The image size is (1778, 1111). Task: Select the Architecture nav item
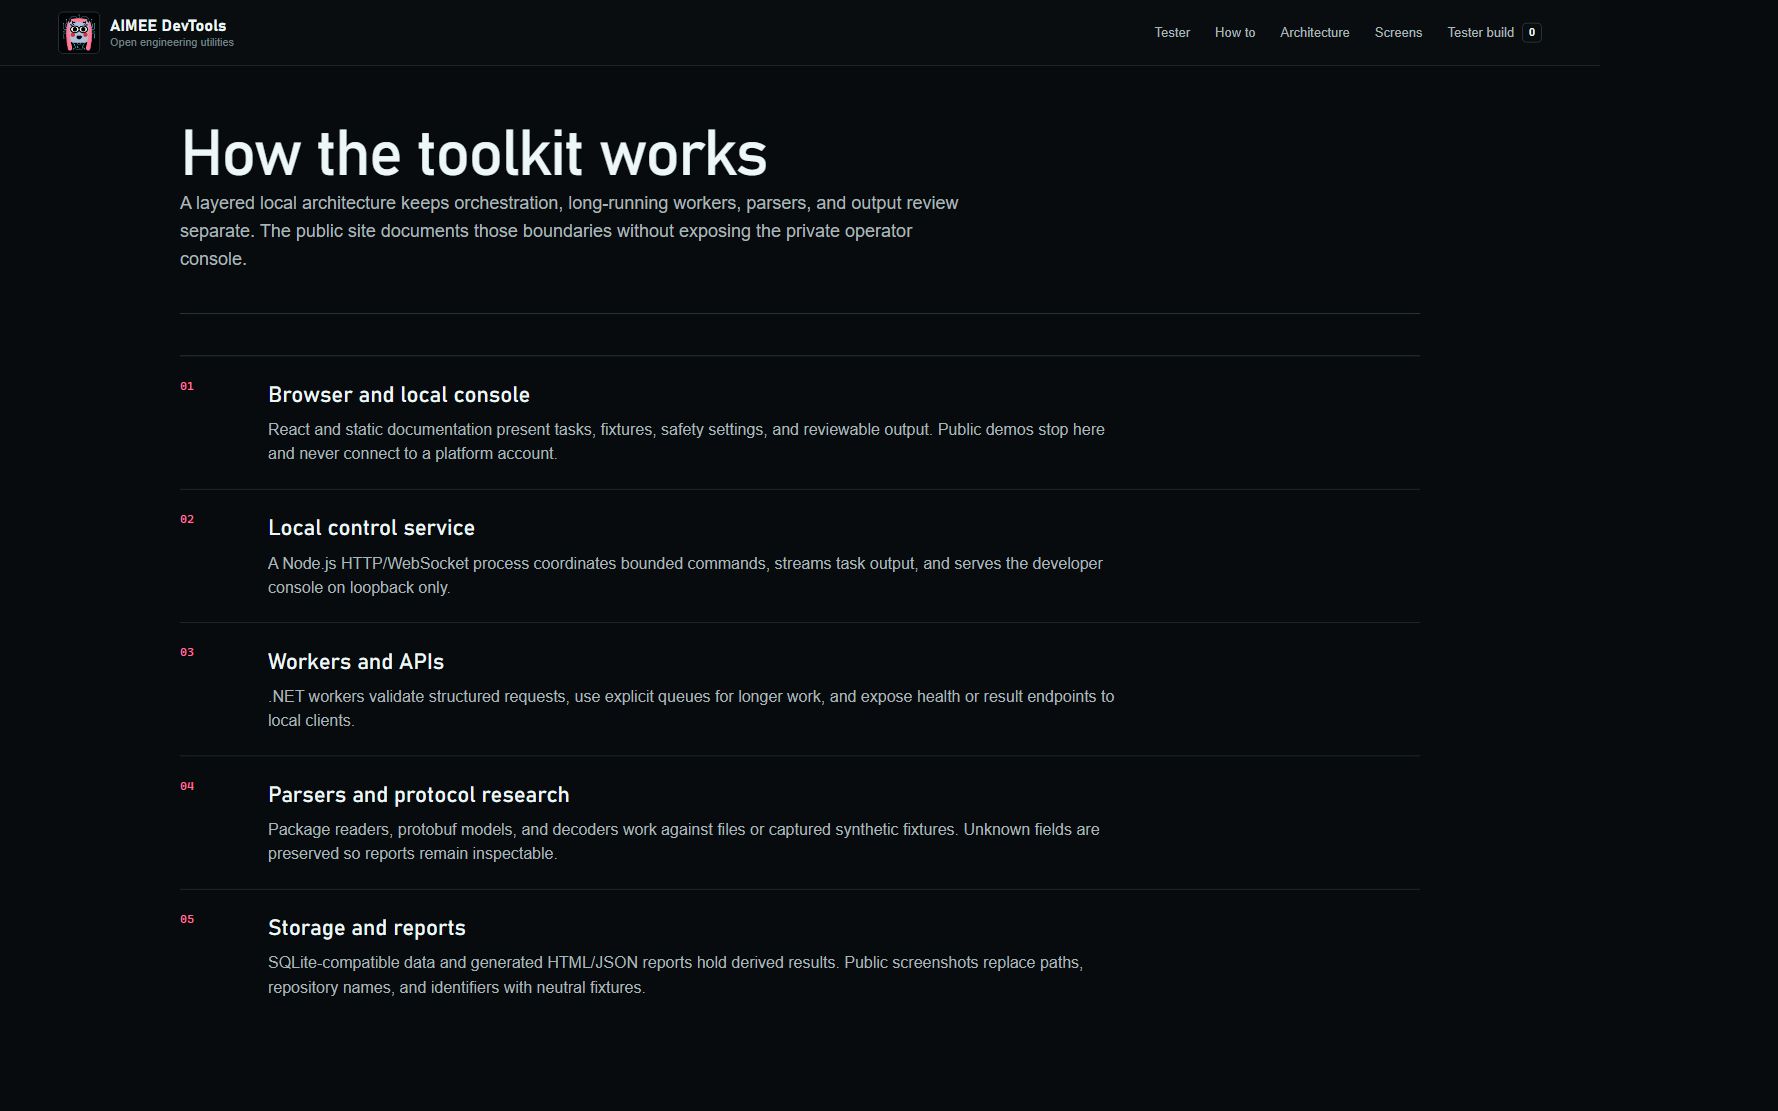click(1314, 33)
